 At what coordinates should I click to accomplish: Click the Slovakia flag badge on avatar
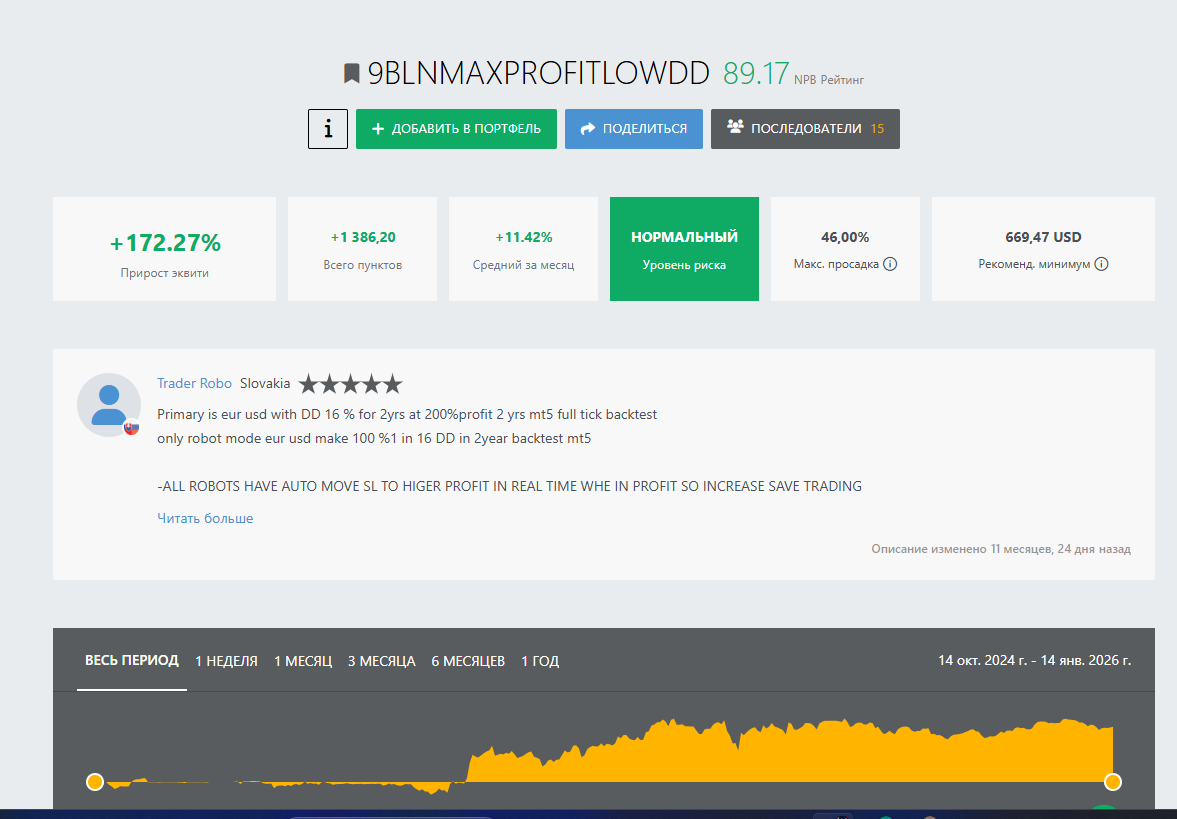[131, 427]
